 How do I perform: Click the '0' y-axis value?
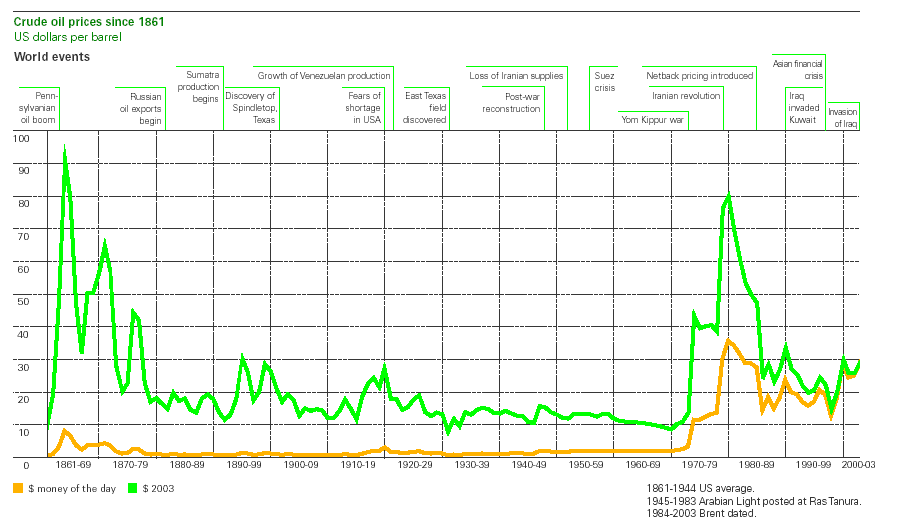coord(27,465)
